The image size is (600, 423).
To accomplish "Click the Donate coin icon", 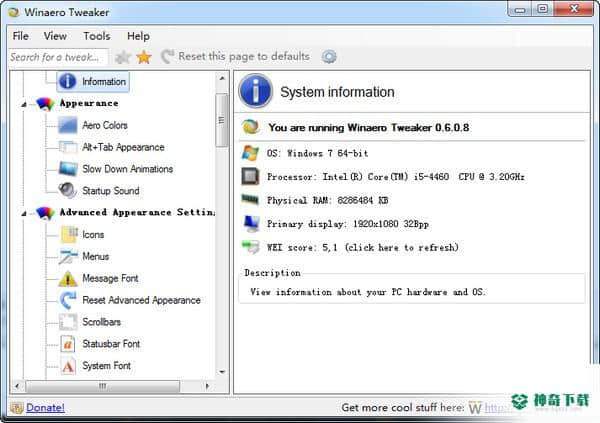I will 16,408.
